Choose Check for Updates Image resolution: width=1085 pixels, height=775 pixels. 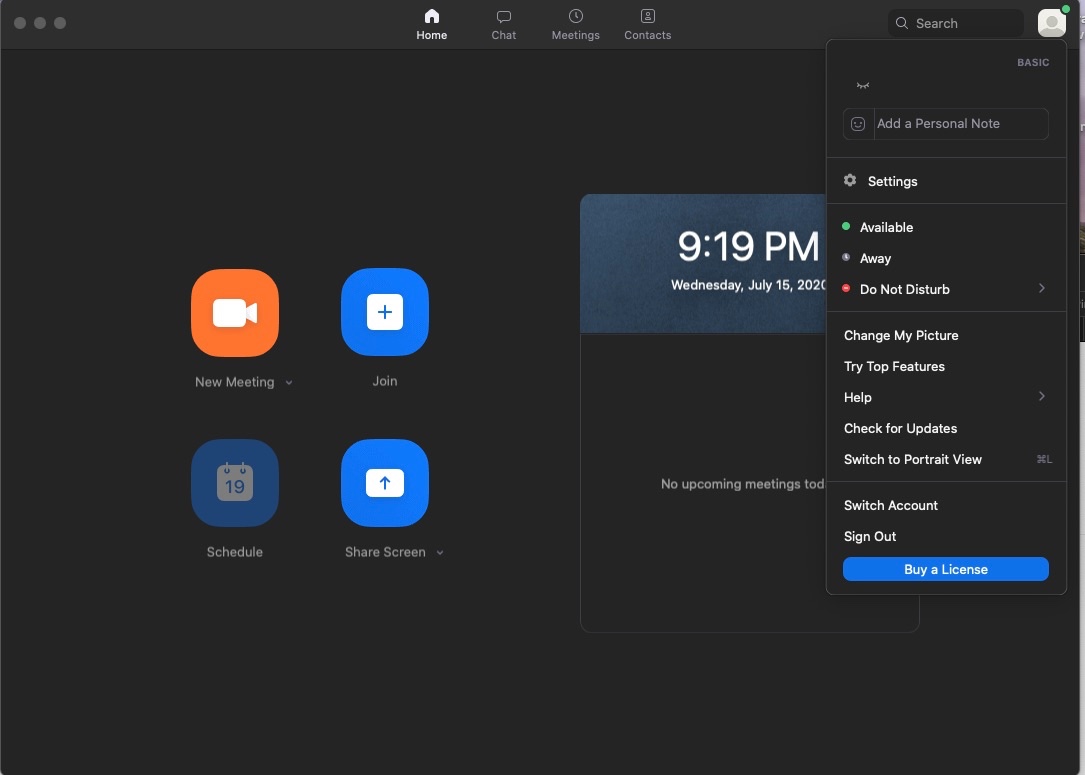pos(900,428)
